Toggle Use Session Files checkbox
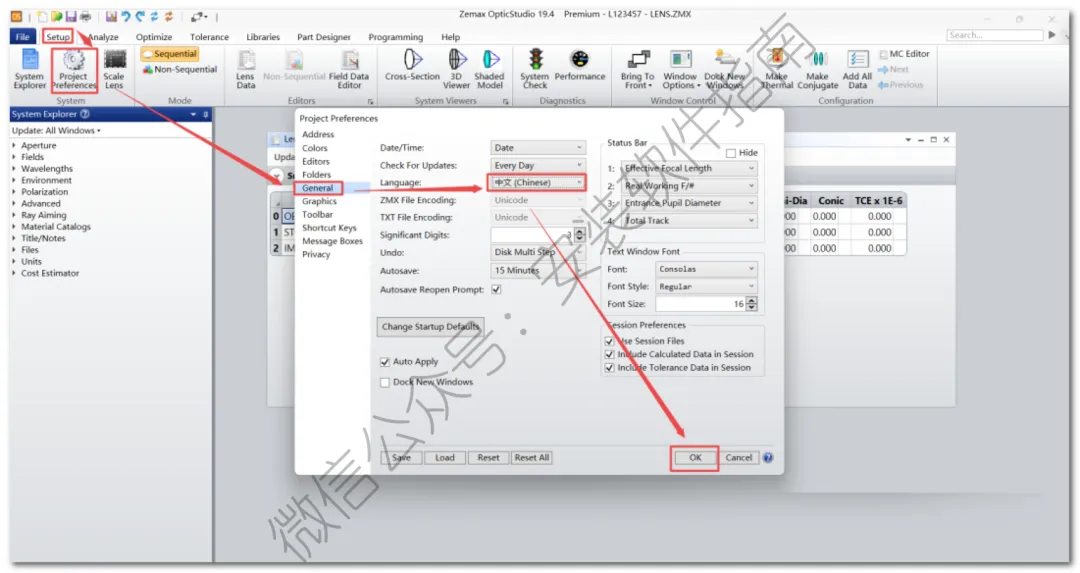1080x573 pixels. pos(610,341)
